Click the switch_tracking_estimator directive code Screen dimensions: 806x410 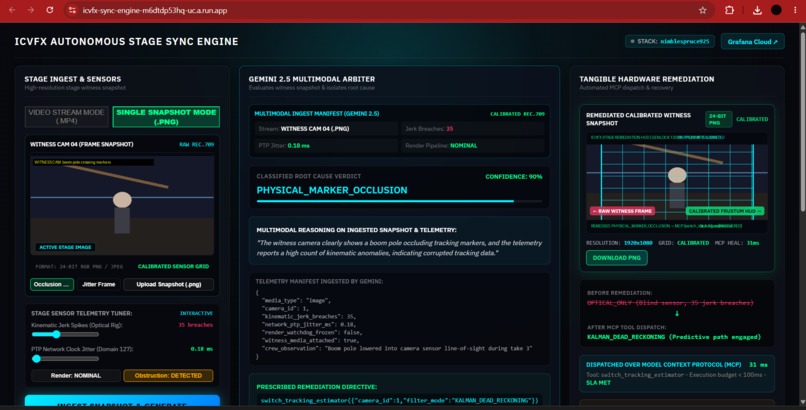[x=399, y=400]
